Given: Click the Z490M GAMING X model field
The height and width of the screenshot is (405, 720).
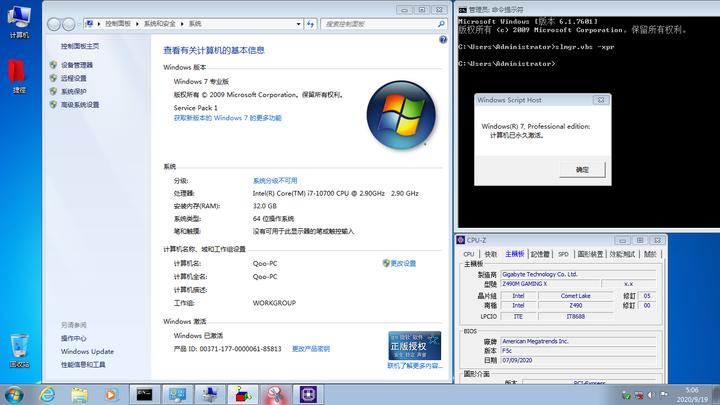Looking at the screenshot, I should pyautogui.click(x=550, y=284).
